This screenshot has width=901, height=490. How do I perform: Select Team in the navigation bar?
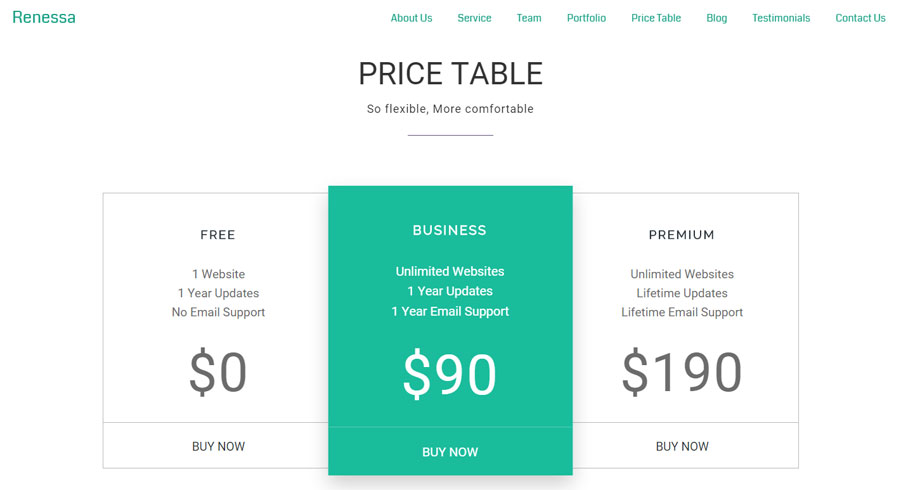pos(529,18)
